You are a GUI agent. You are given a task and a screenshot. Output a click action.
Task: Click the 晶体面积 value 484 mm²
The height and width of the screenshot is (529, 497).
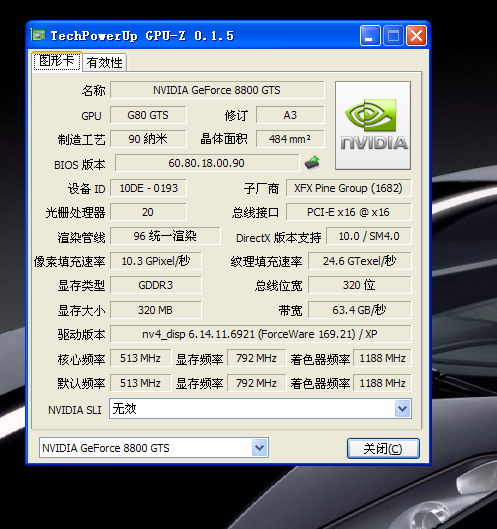click(290, 139)
